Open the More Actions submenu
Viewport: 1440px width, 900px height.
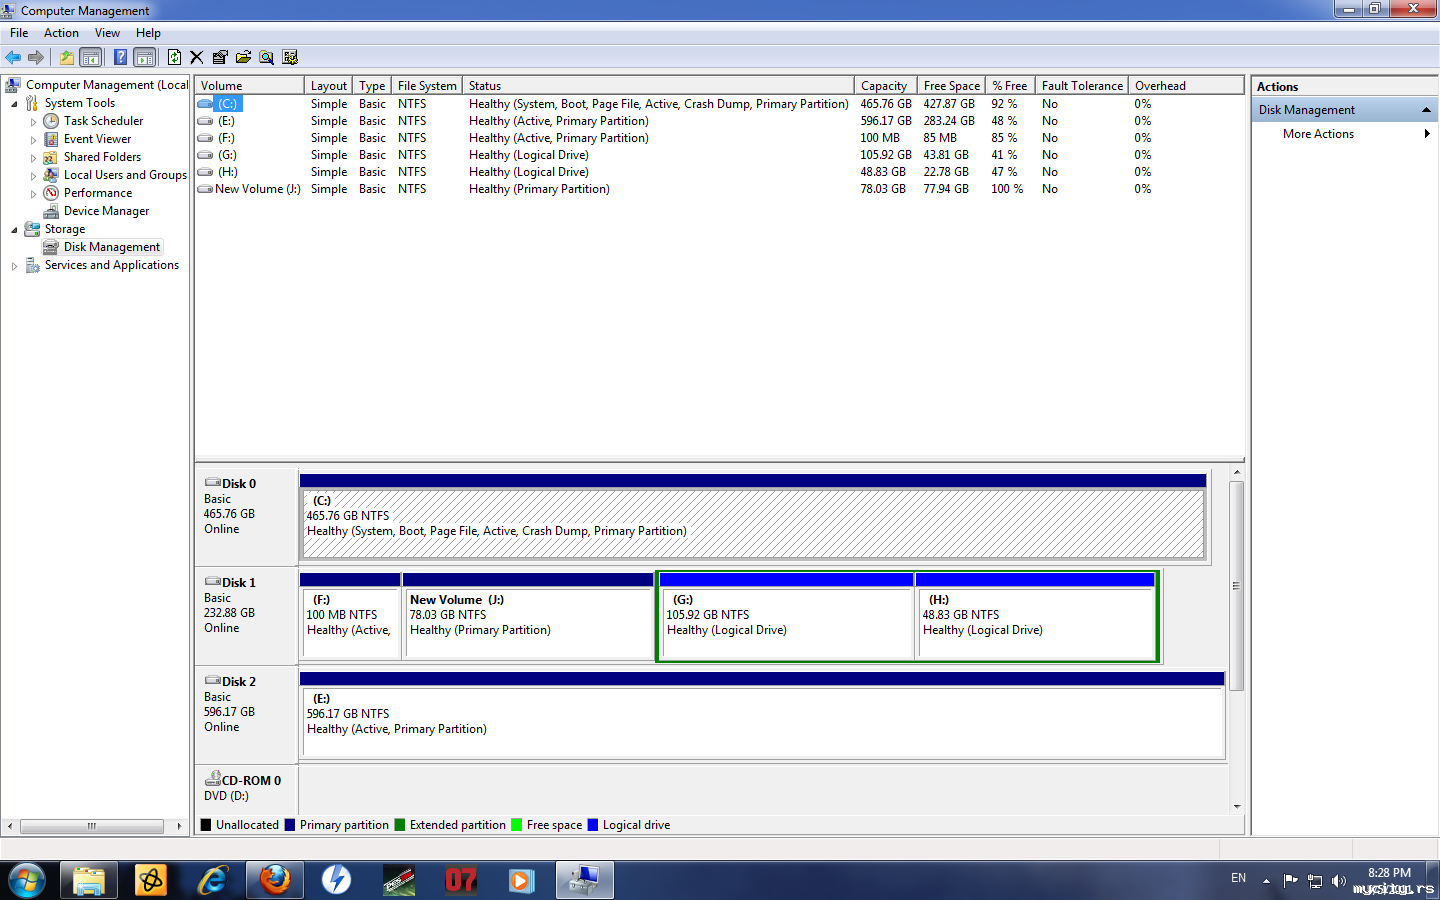[1345, 134]
